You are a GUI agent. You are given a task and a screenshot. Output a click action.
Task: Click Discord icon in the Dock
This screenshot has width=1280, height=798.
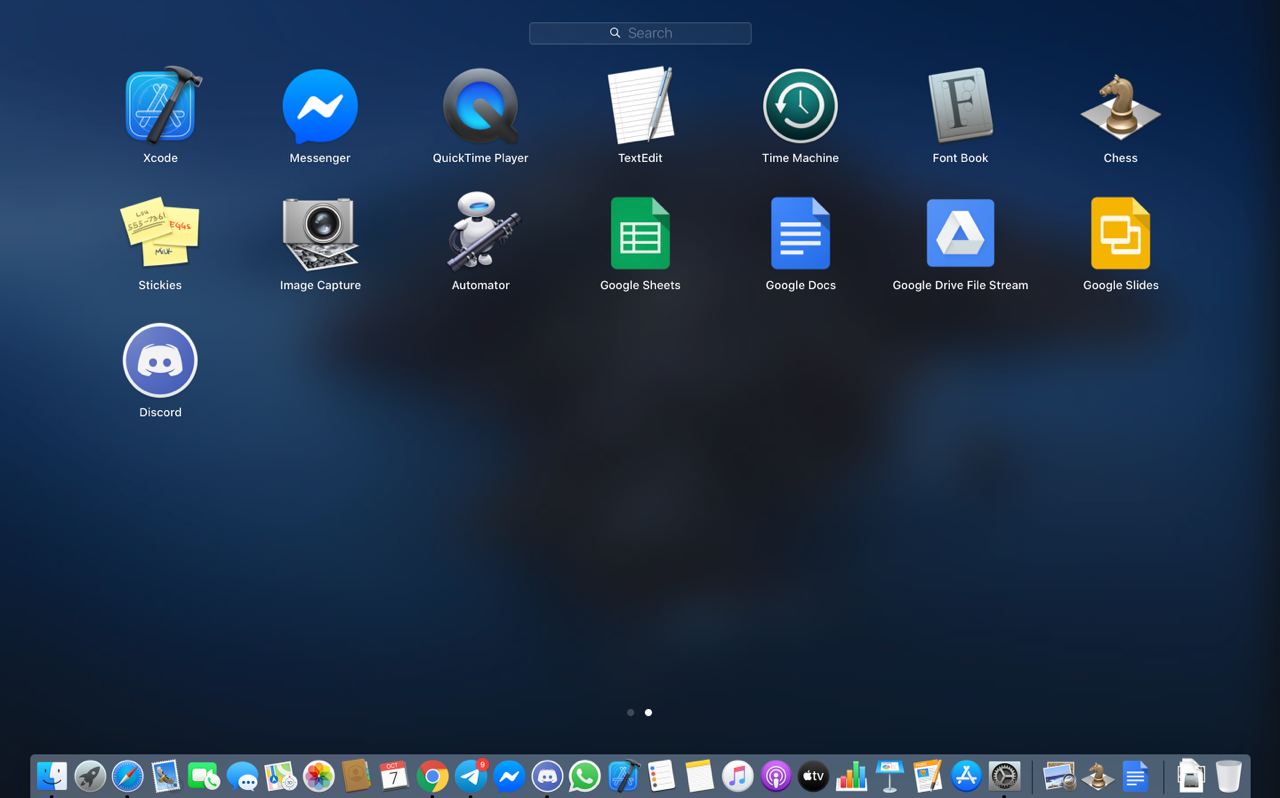[547, 776]
